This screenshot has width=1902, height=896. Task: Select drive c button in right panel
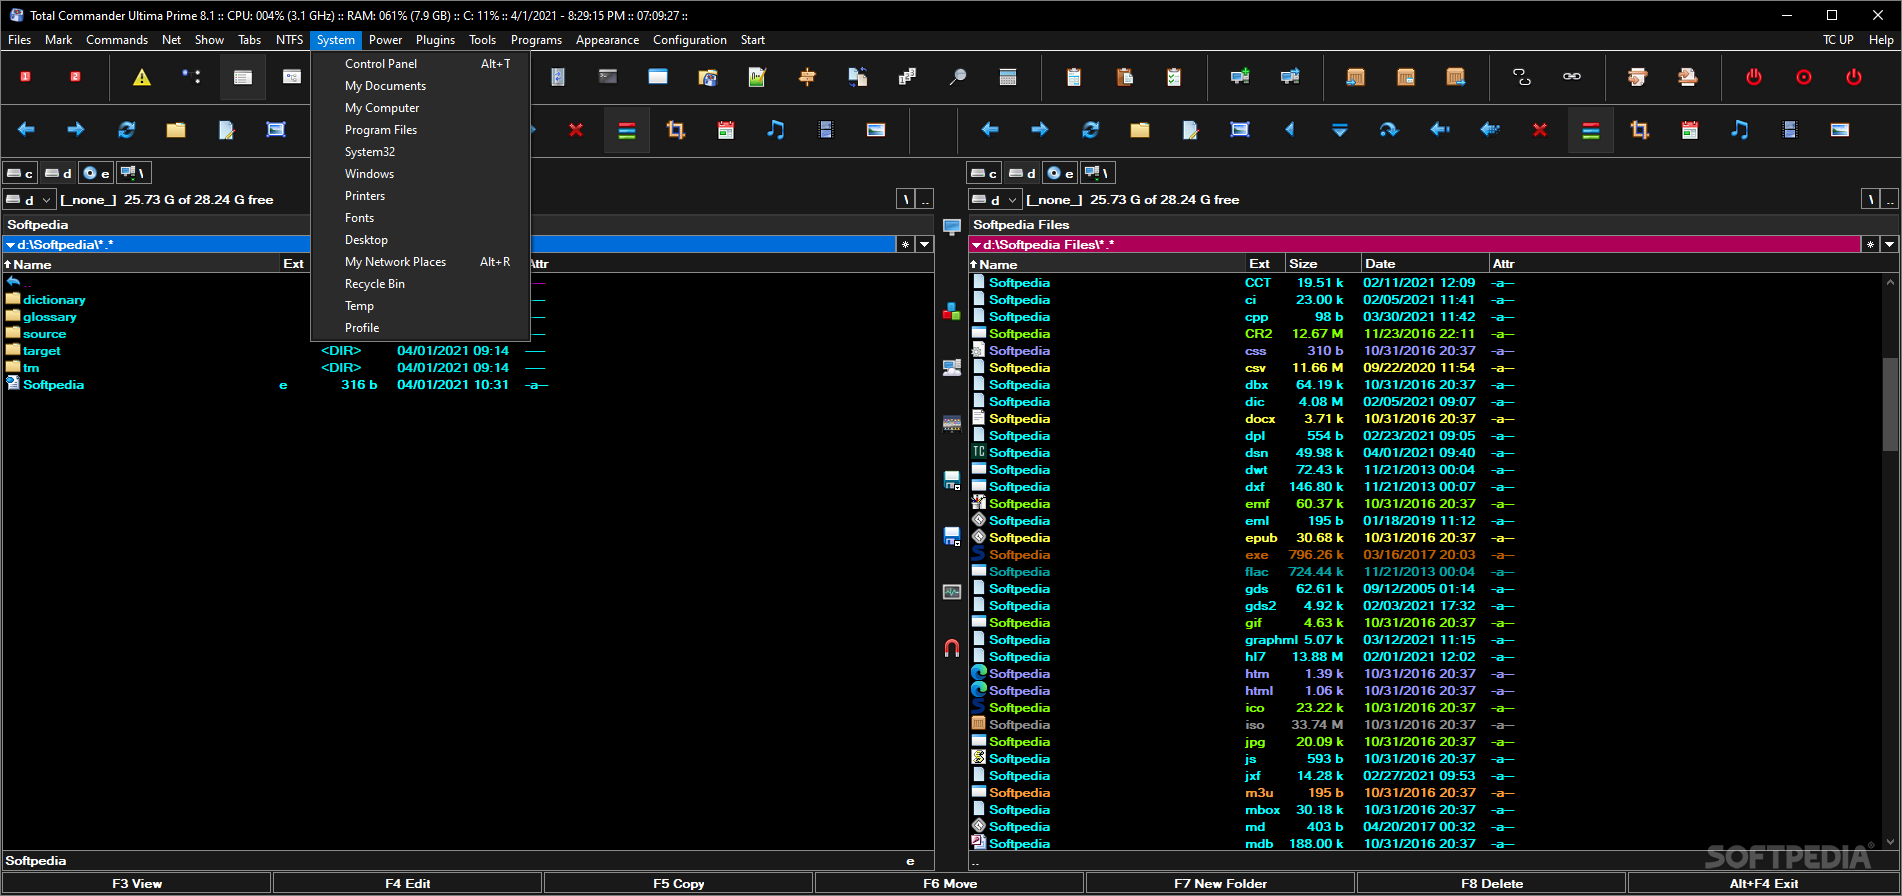985,173
